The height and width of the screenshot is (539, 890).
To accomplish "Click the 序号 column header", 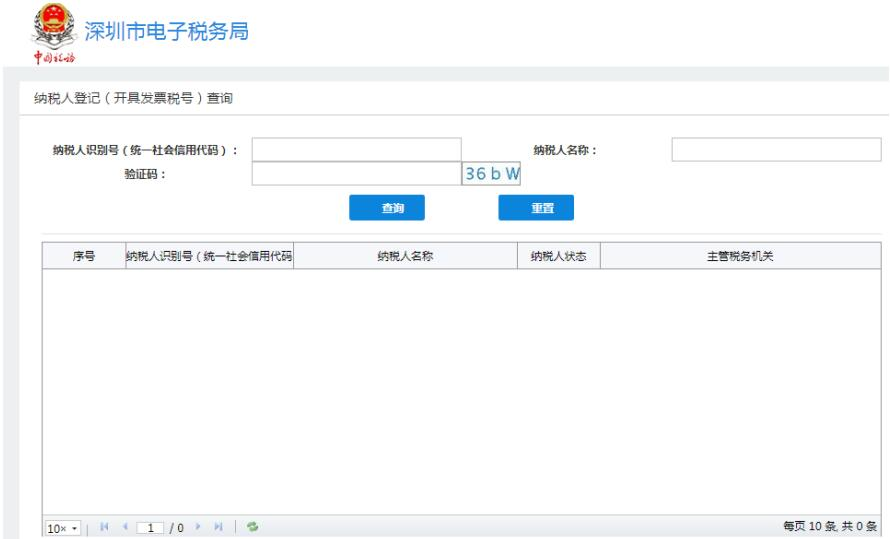I will click(x=84, y=256).
